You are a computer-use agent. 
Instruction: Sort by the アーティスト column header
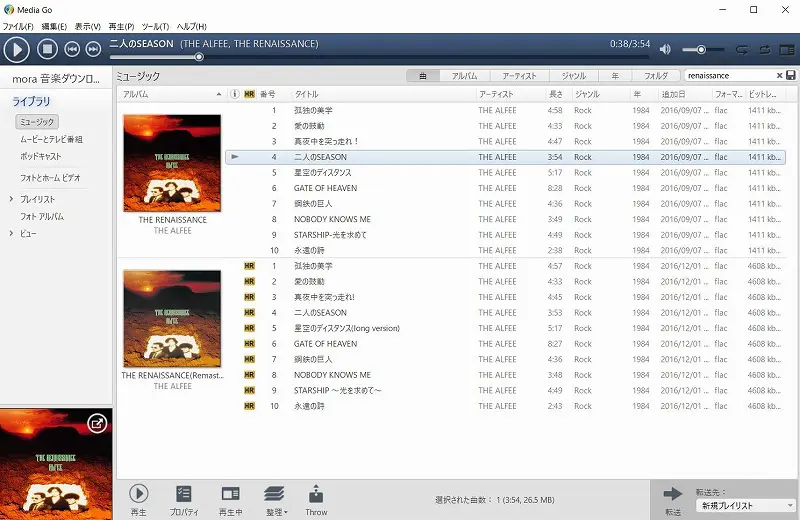click(x=511, y=94)
